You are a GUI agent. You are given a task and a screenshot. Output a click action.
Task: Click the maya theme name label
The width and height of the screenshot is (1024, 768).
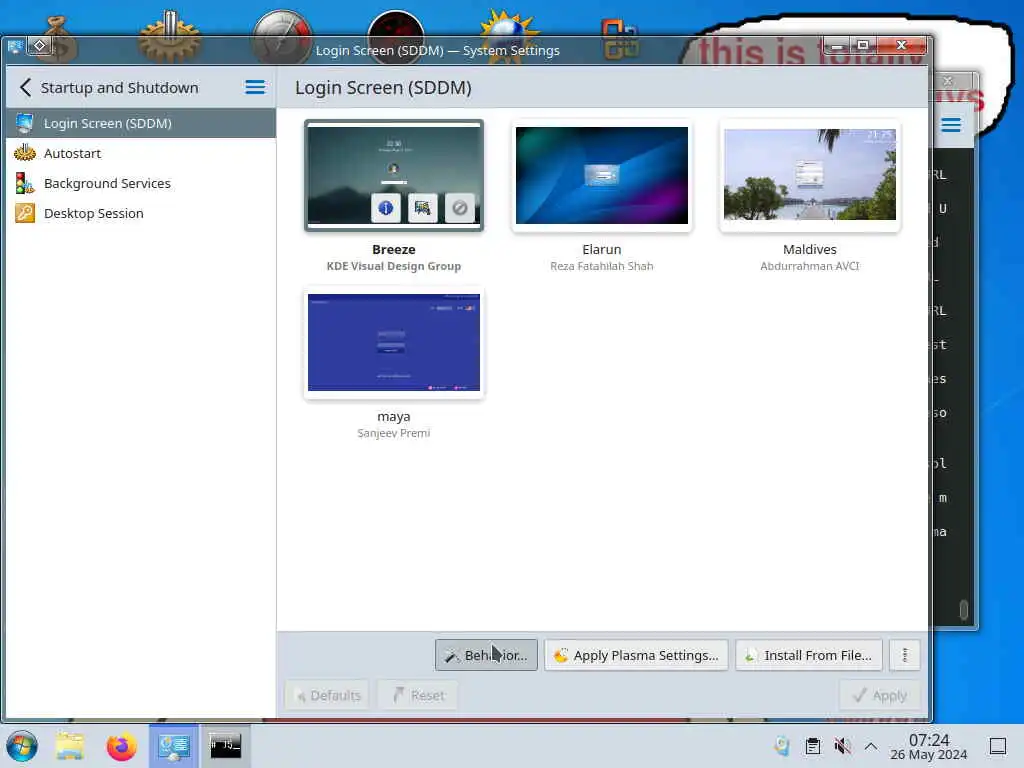tap(394, 417)
